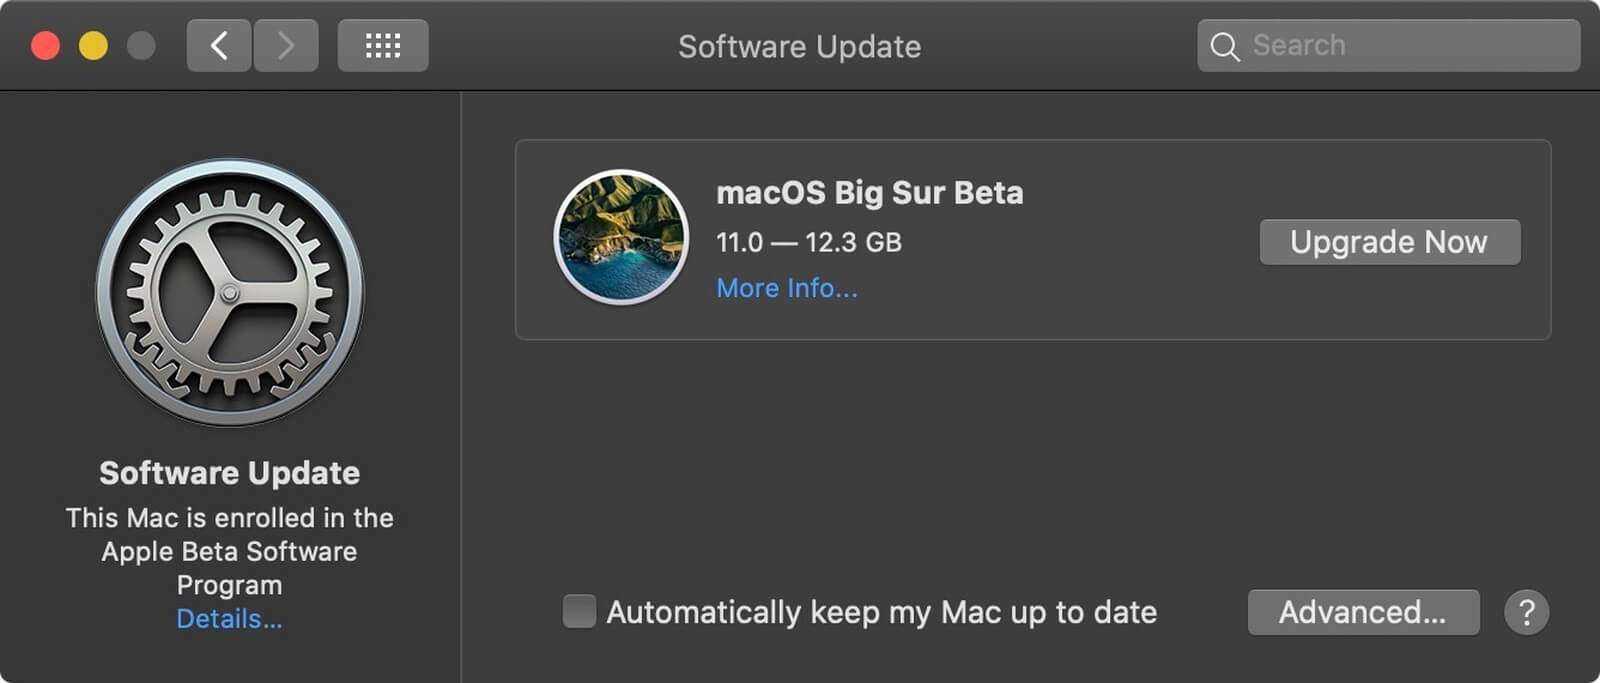Close the window with the red button

[x=45, y=46]
